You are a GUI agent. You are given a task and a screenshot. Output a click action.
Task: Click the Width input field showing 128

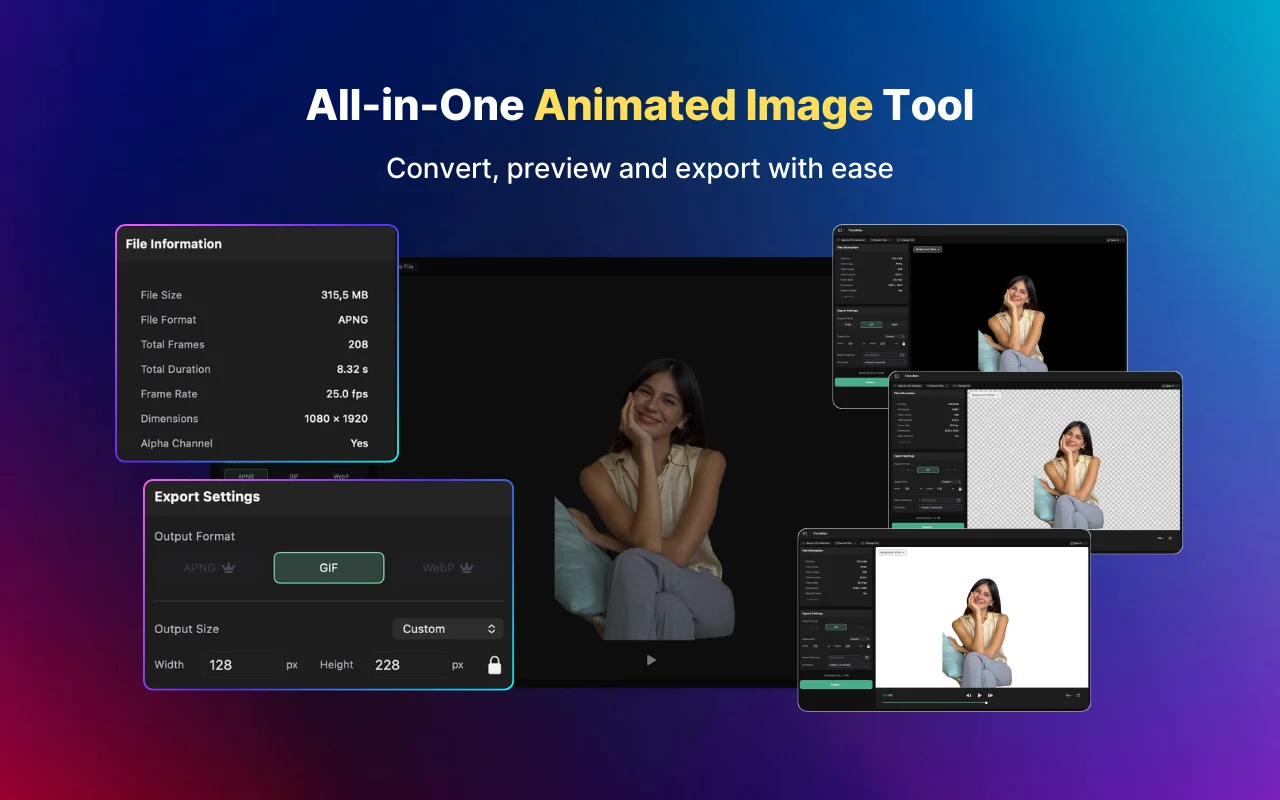pyautogui.click(x=240, y=664)
